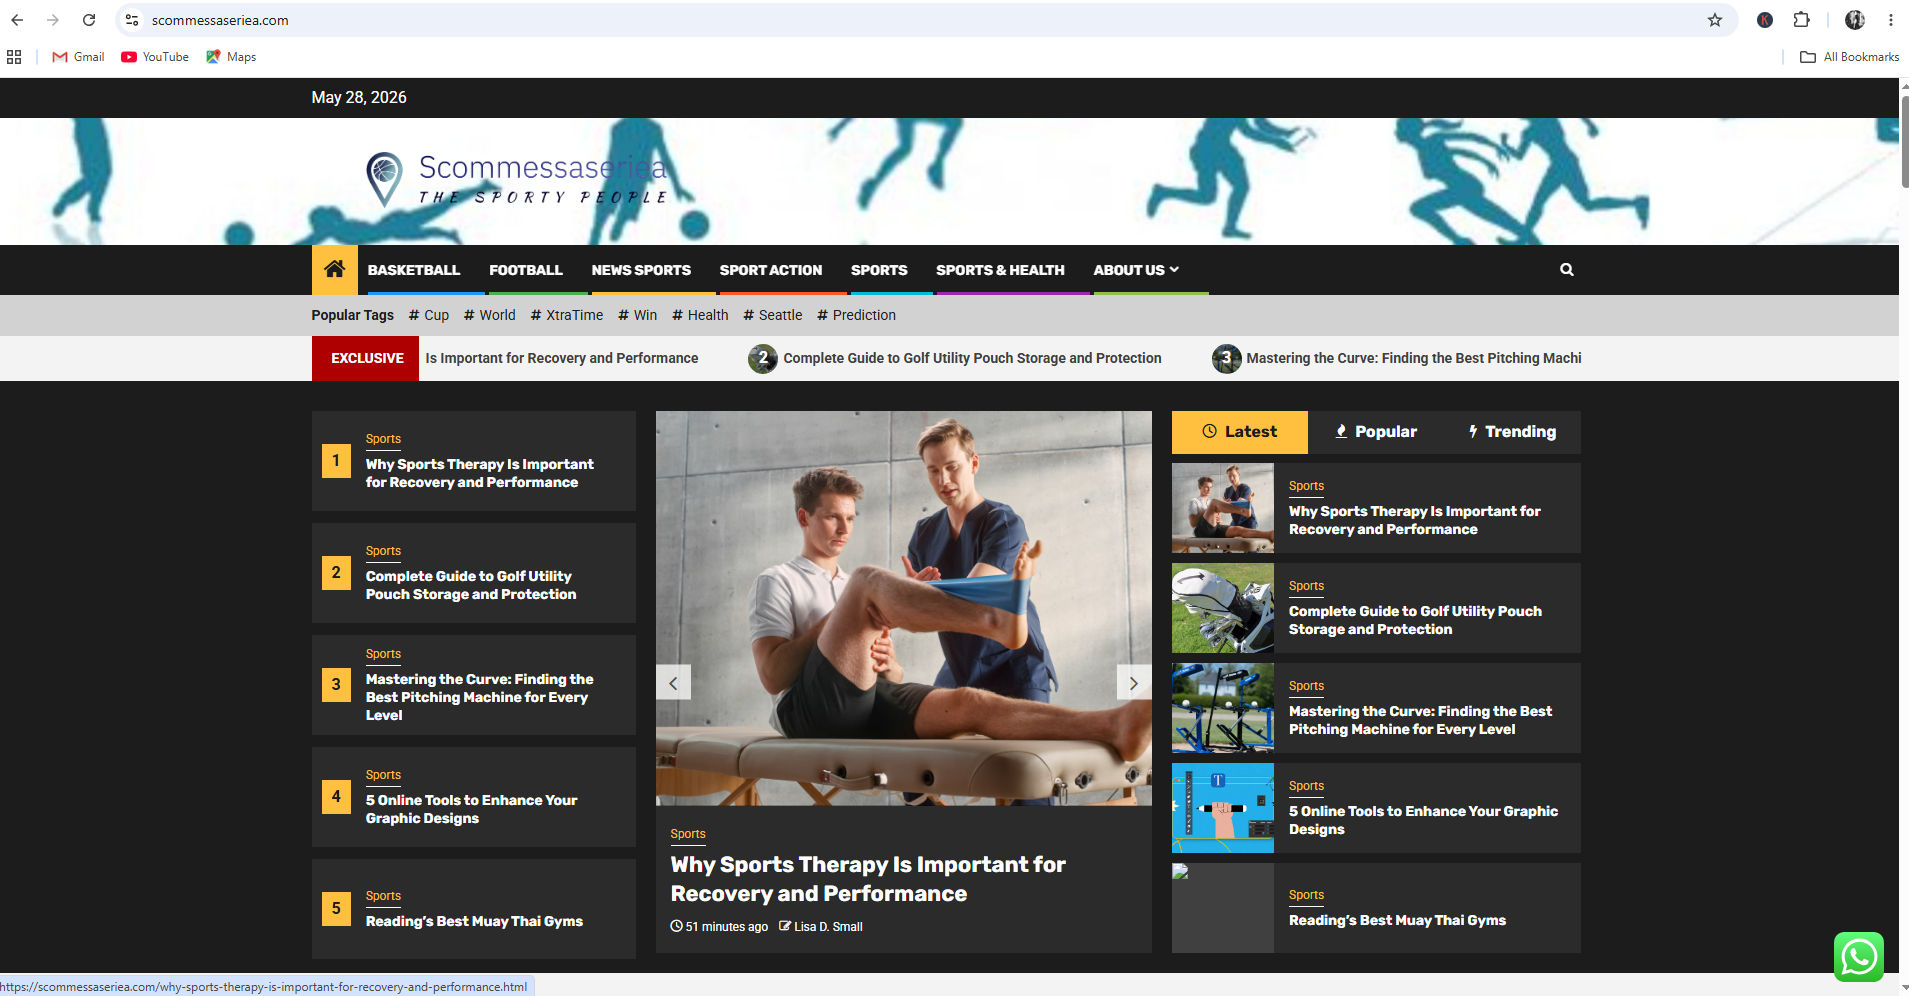Show previous slide with left arrow
Screen dimensions: 1909x996
click(x=673, y=683)
